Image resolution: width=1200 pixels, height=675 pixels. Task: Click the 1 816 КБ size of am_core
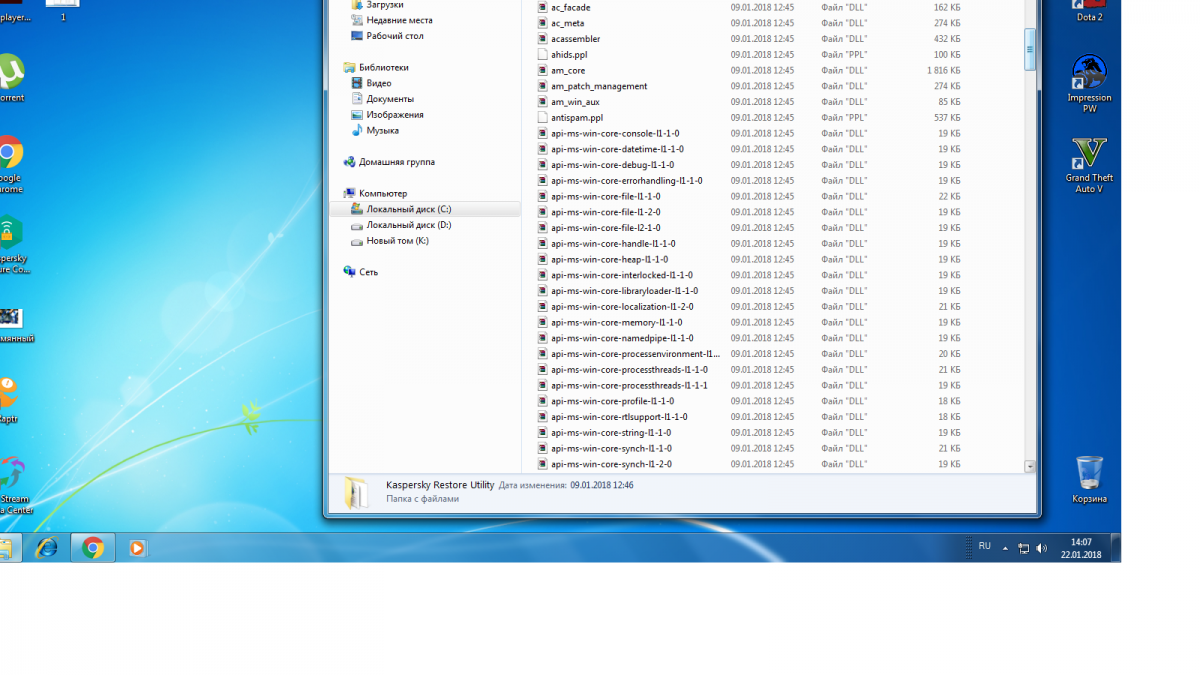tap(943, 71)
